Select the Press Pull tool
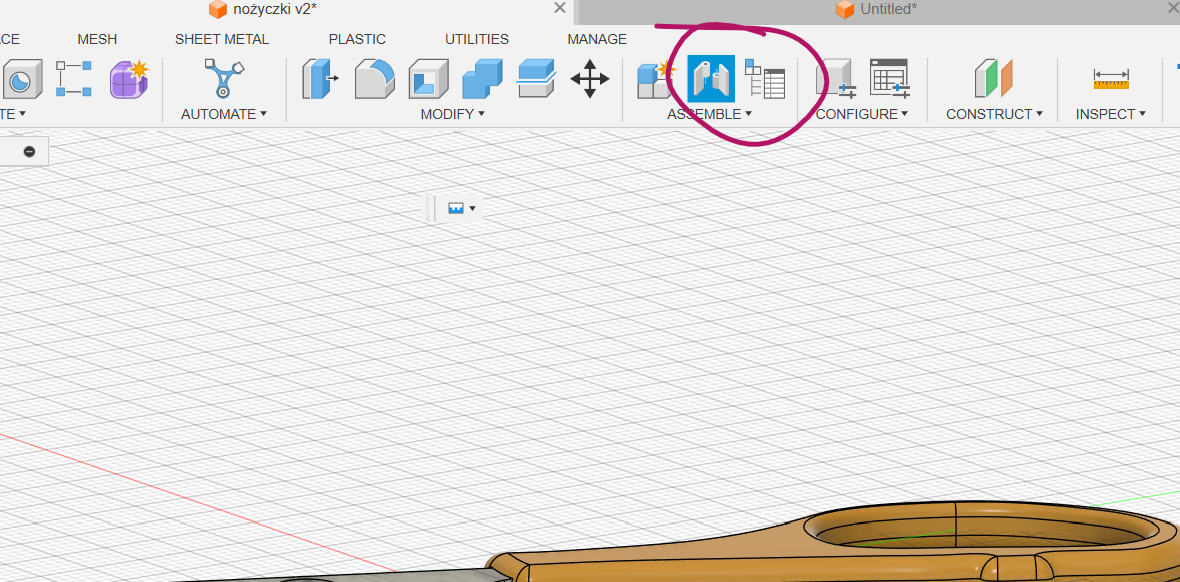The width and height of the screenshot is (1180, 582). pos(320,79)
